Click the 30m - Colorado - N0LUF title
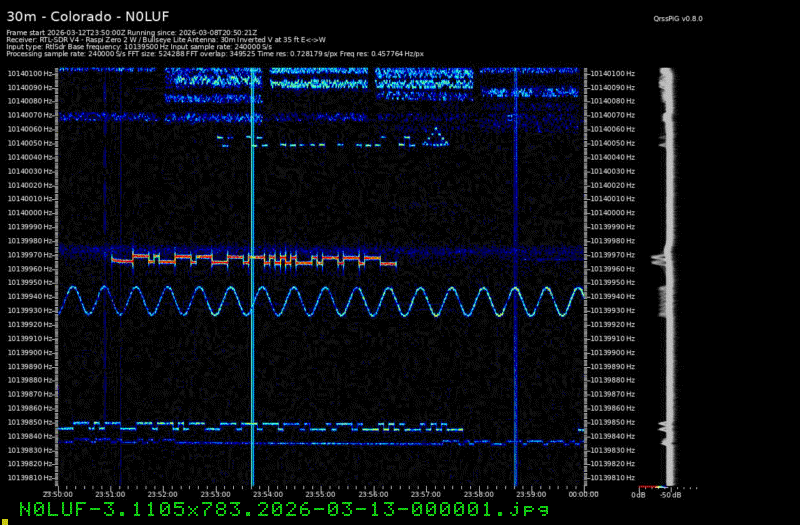800x525 pixels. [x=88, y=15]
